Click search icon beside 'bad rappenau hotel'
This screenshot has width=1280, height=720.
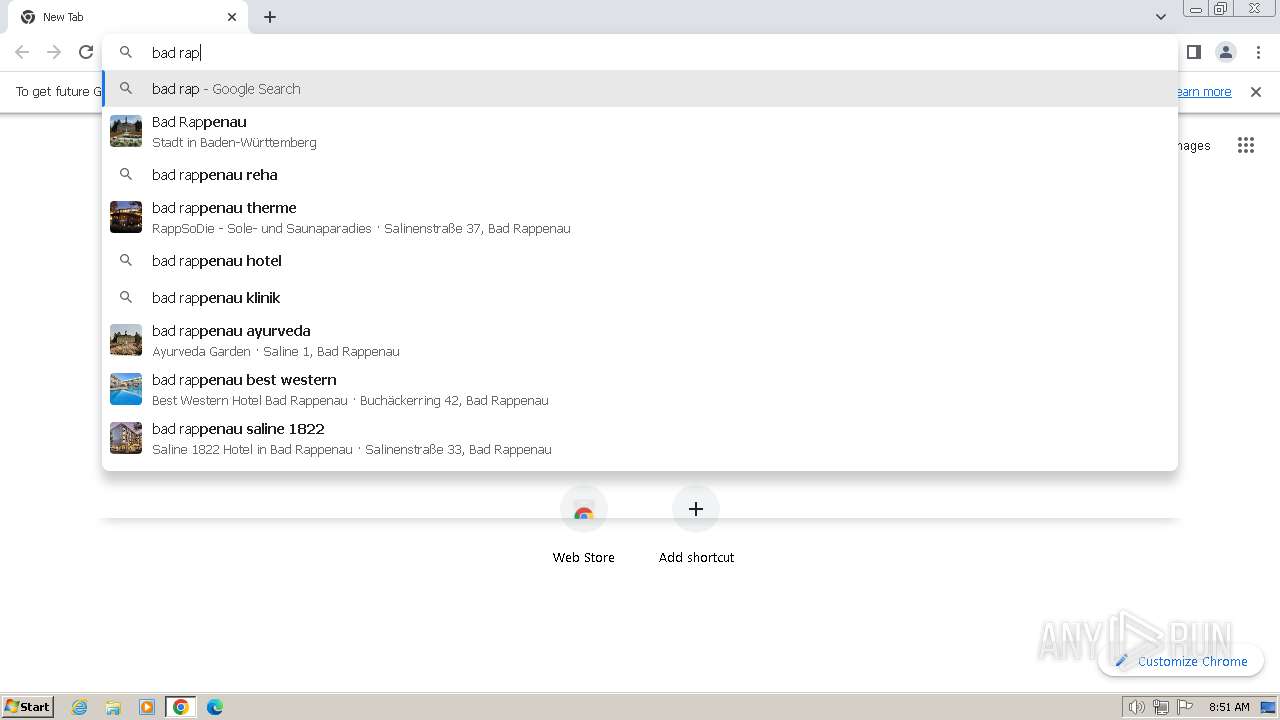[126, 261]
